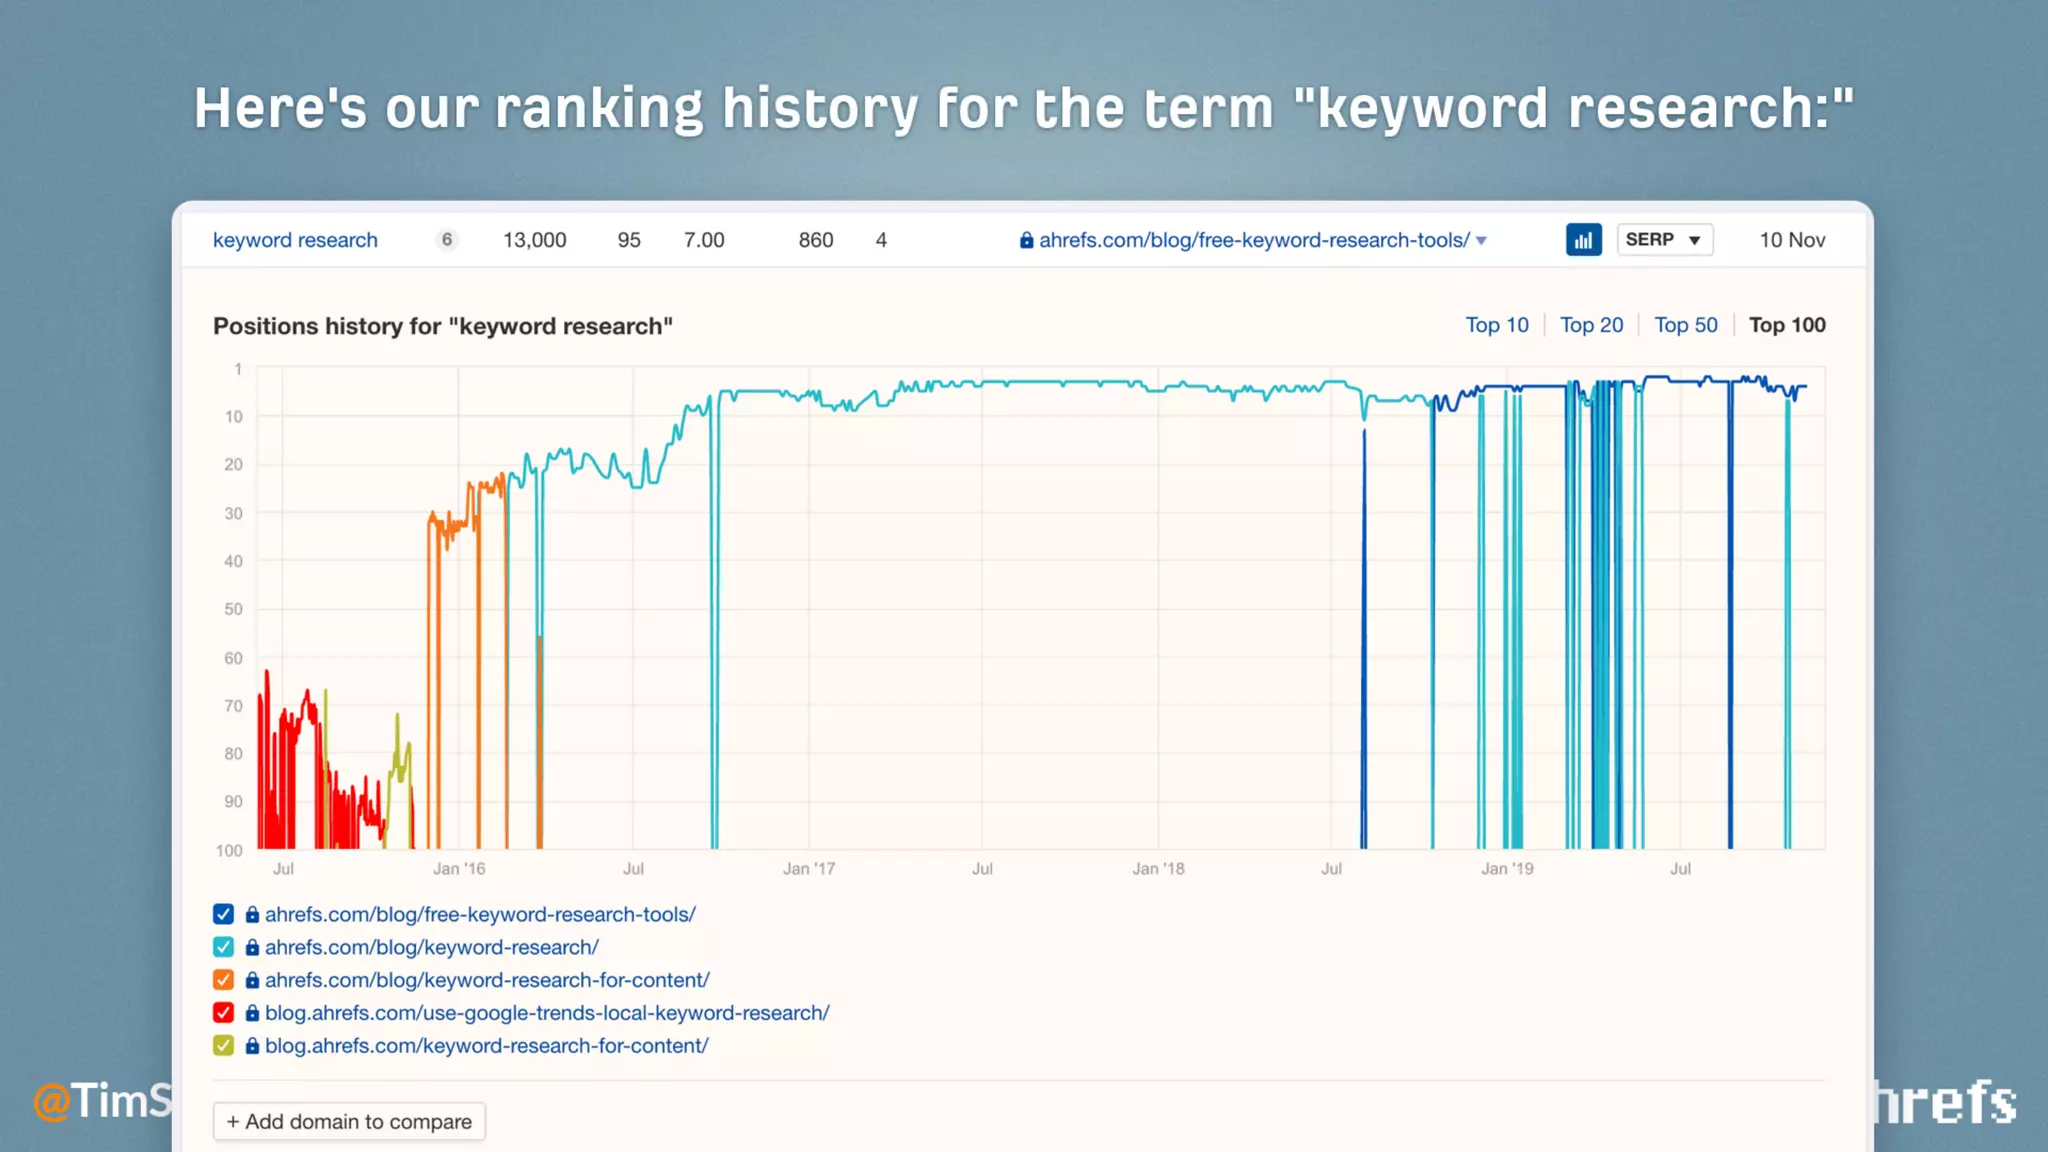Click Add domain to compare button

[x=349, y=1121]
